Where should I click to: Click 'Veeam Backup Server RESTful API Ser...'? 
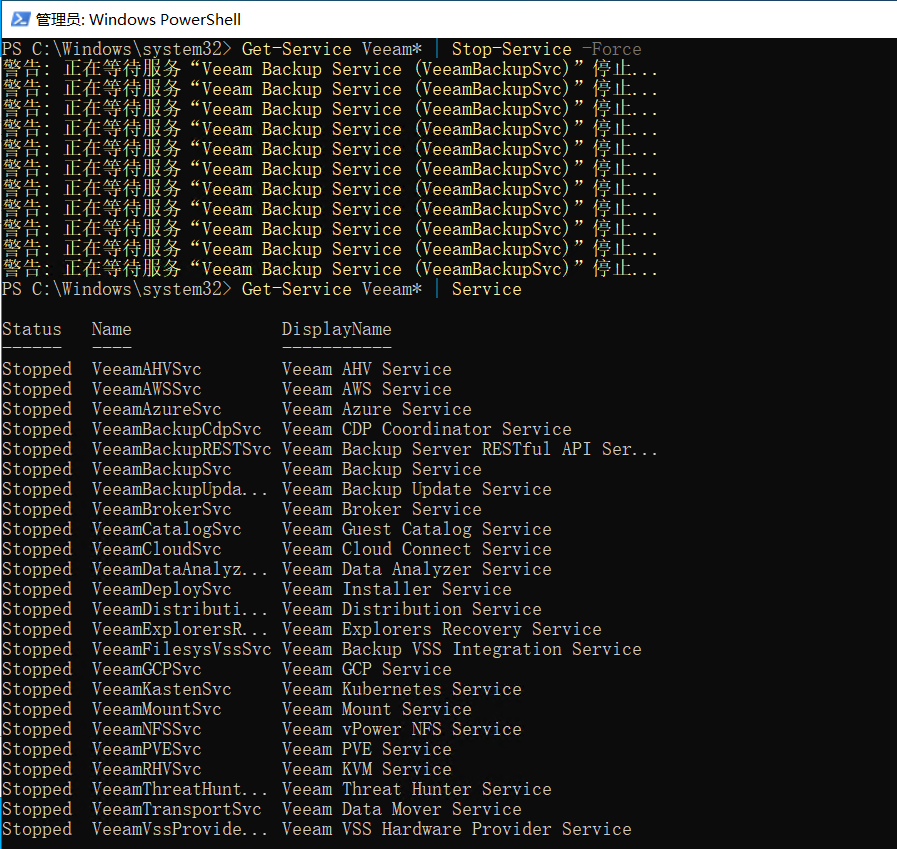point(470,449)
